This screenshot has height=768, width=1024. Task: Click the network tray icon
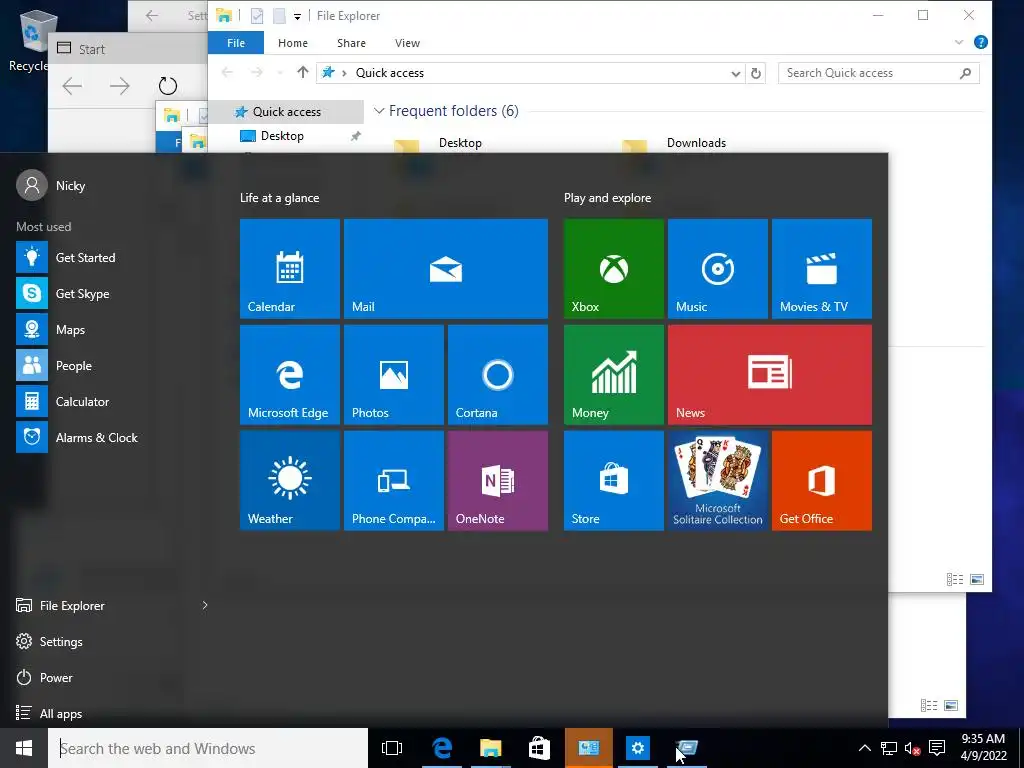(888, 748)
